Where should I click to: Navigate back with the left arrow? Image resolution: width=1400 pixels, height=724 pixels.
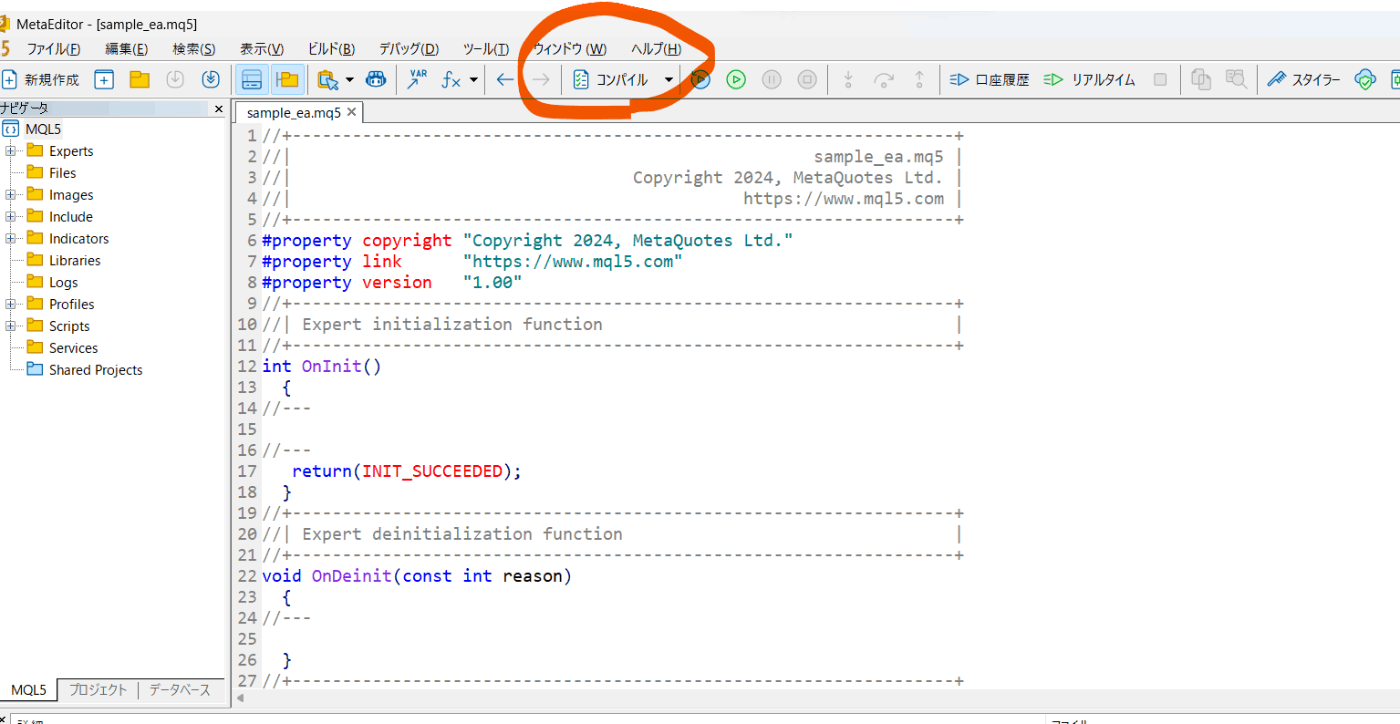pos(505,80)
